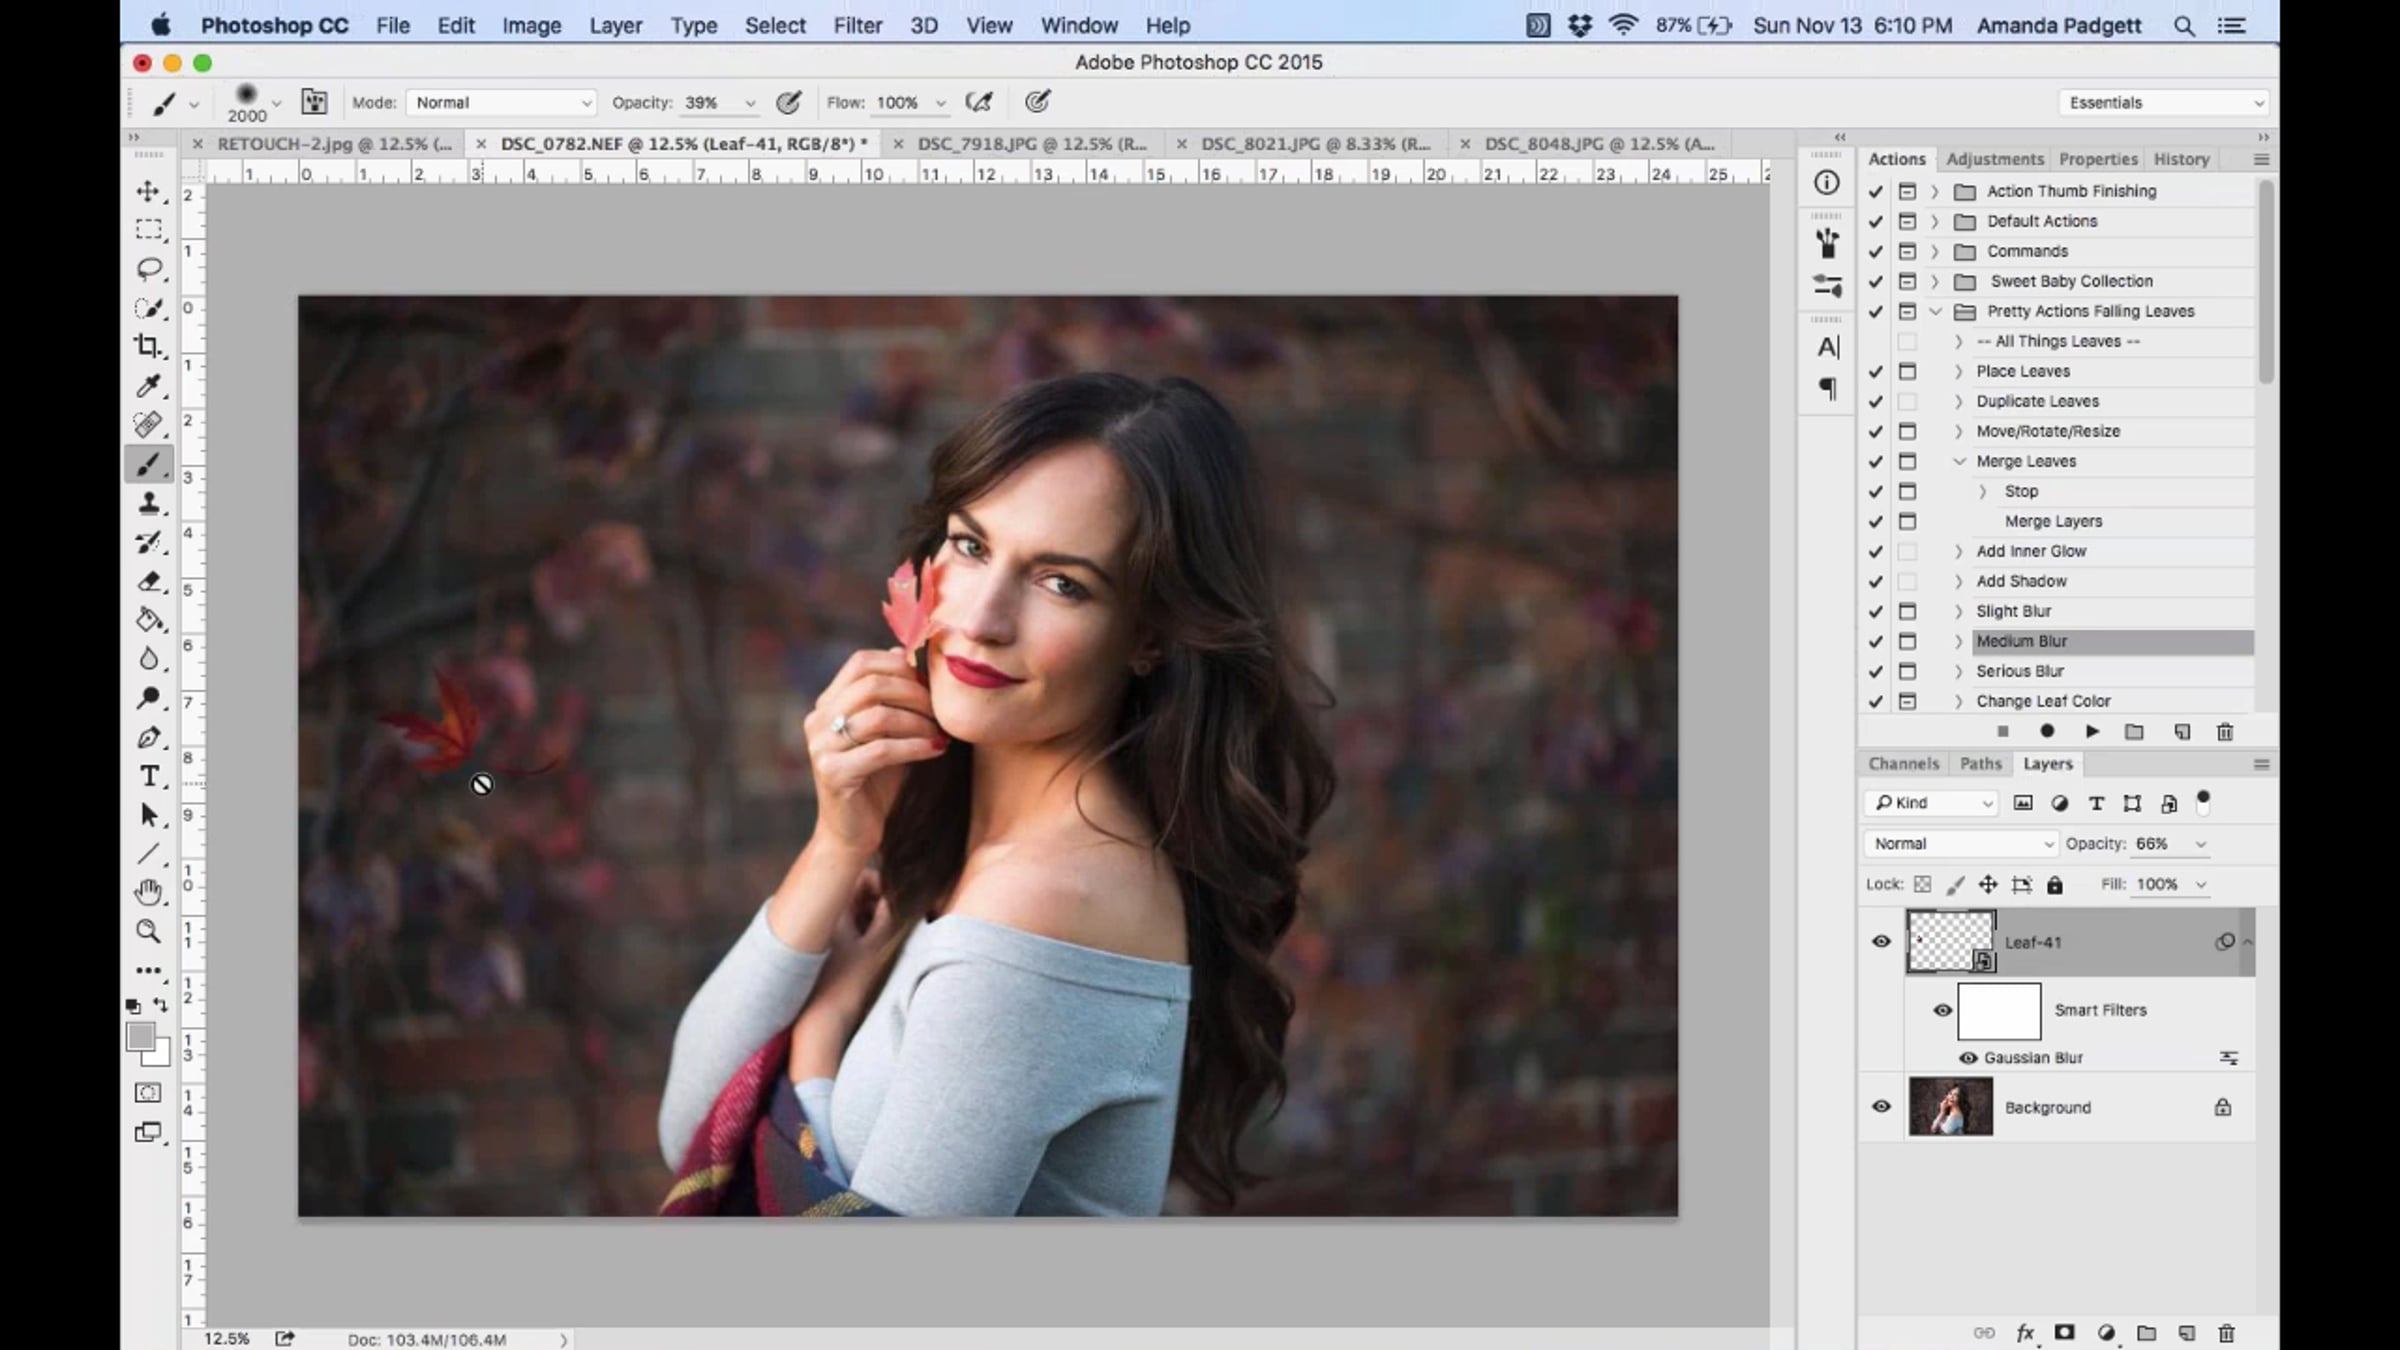This screenshot has width=2400, height=1350.
Task: Choose the Clone Stamp tool
Action: click(148, 503)
